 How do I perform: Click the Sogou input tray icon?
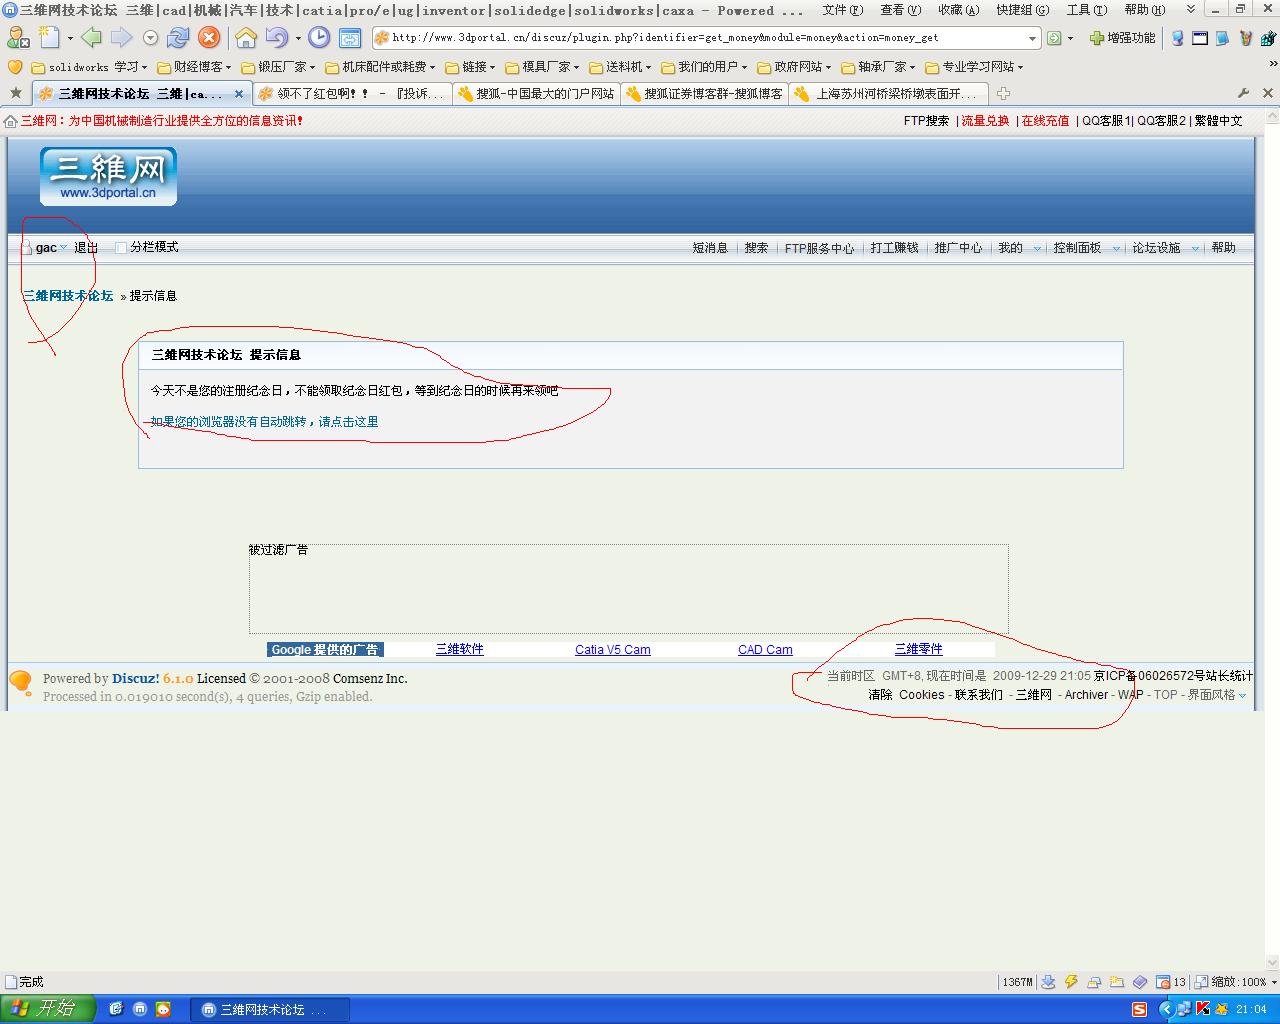pyautogui.click(x=1139, y=1009)
